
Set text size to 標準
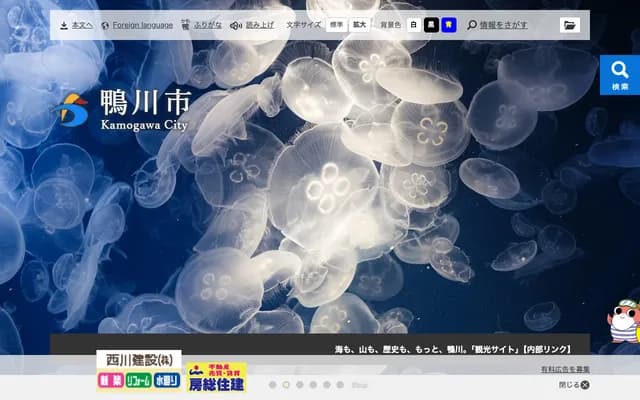[336, 25]
